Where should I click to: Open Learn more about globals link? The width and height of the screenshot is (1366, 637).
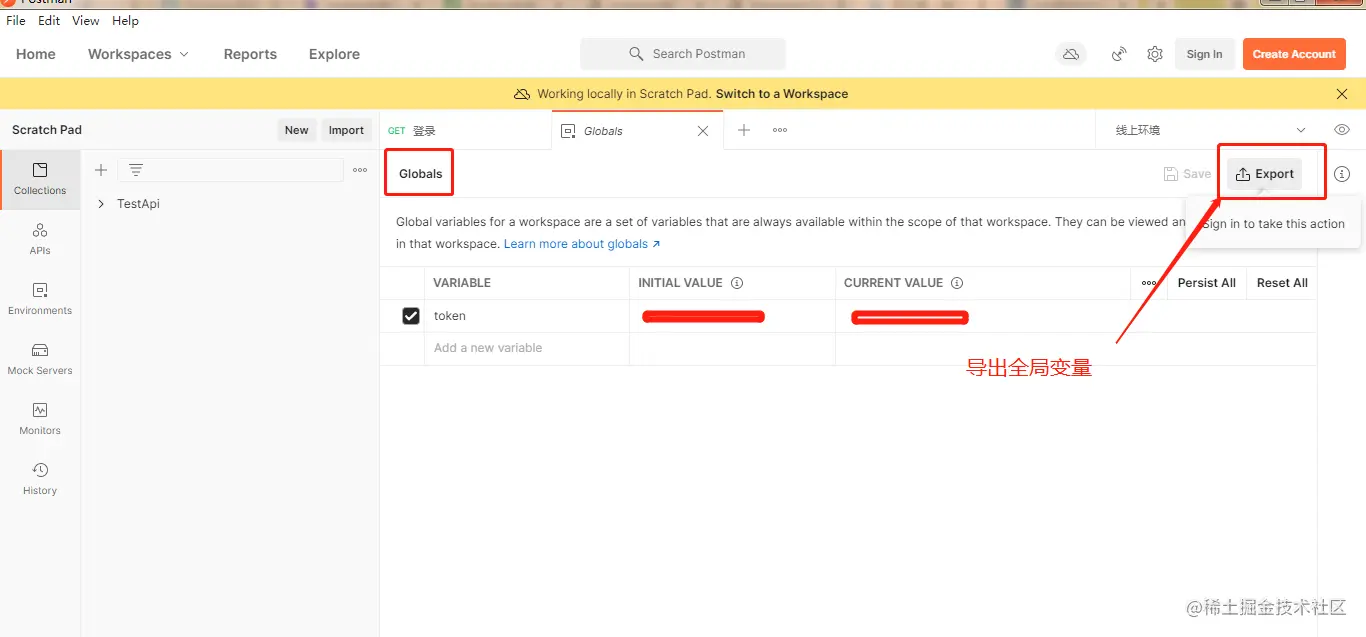pyautogui.click(x=582, y=244)
